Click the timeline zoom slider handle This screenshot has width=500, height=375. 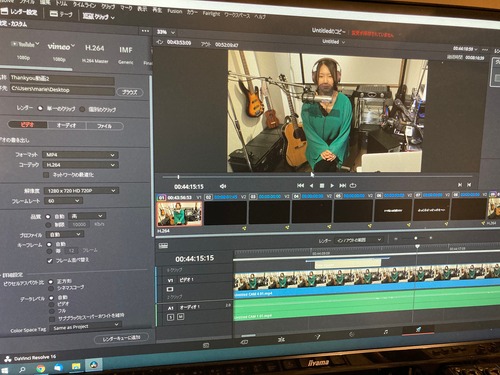[415, 238]
